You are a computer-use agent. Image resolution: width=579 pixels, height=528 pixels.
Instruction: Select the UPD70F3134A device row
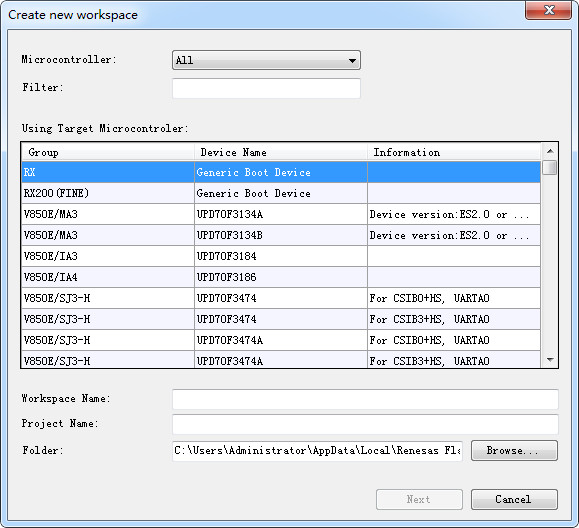[x=281, y=214]
